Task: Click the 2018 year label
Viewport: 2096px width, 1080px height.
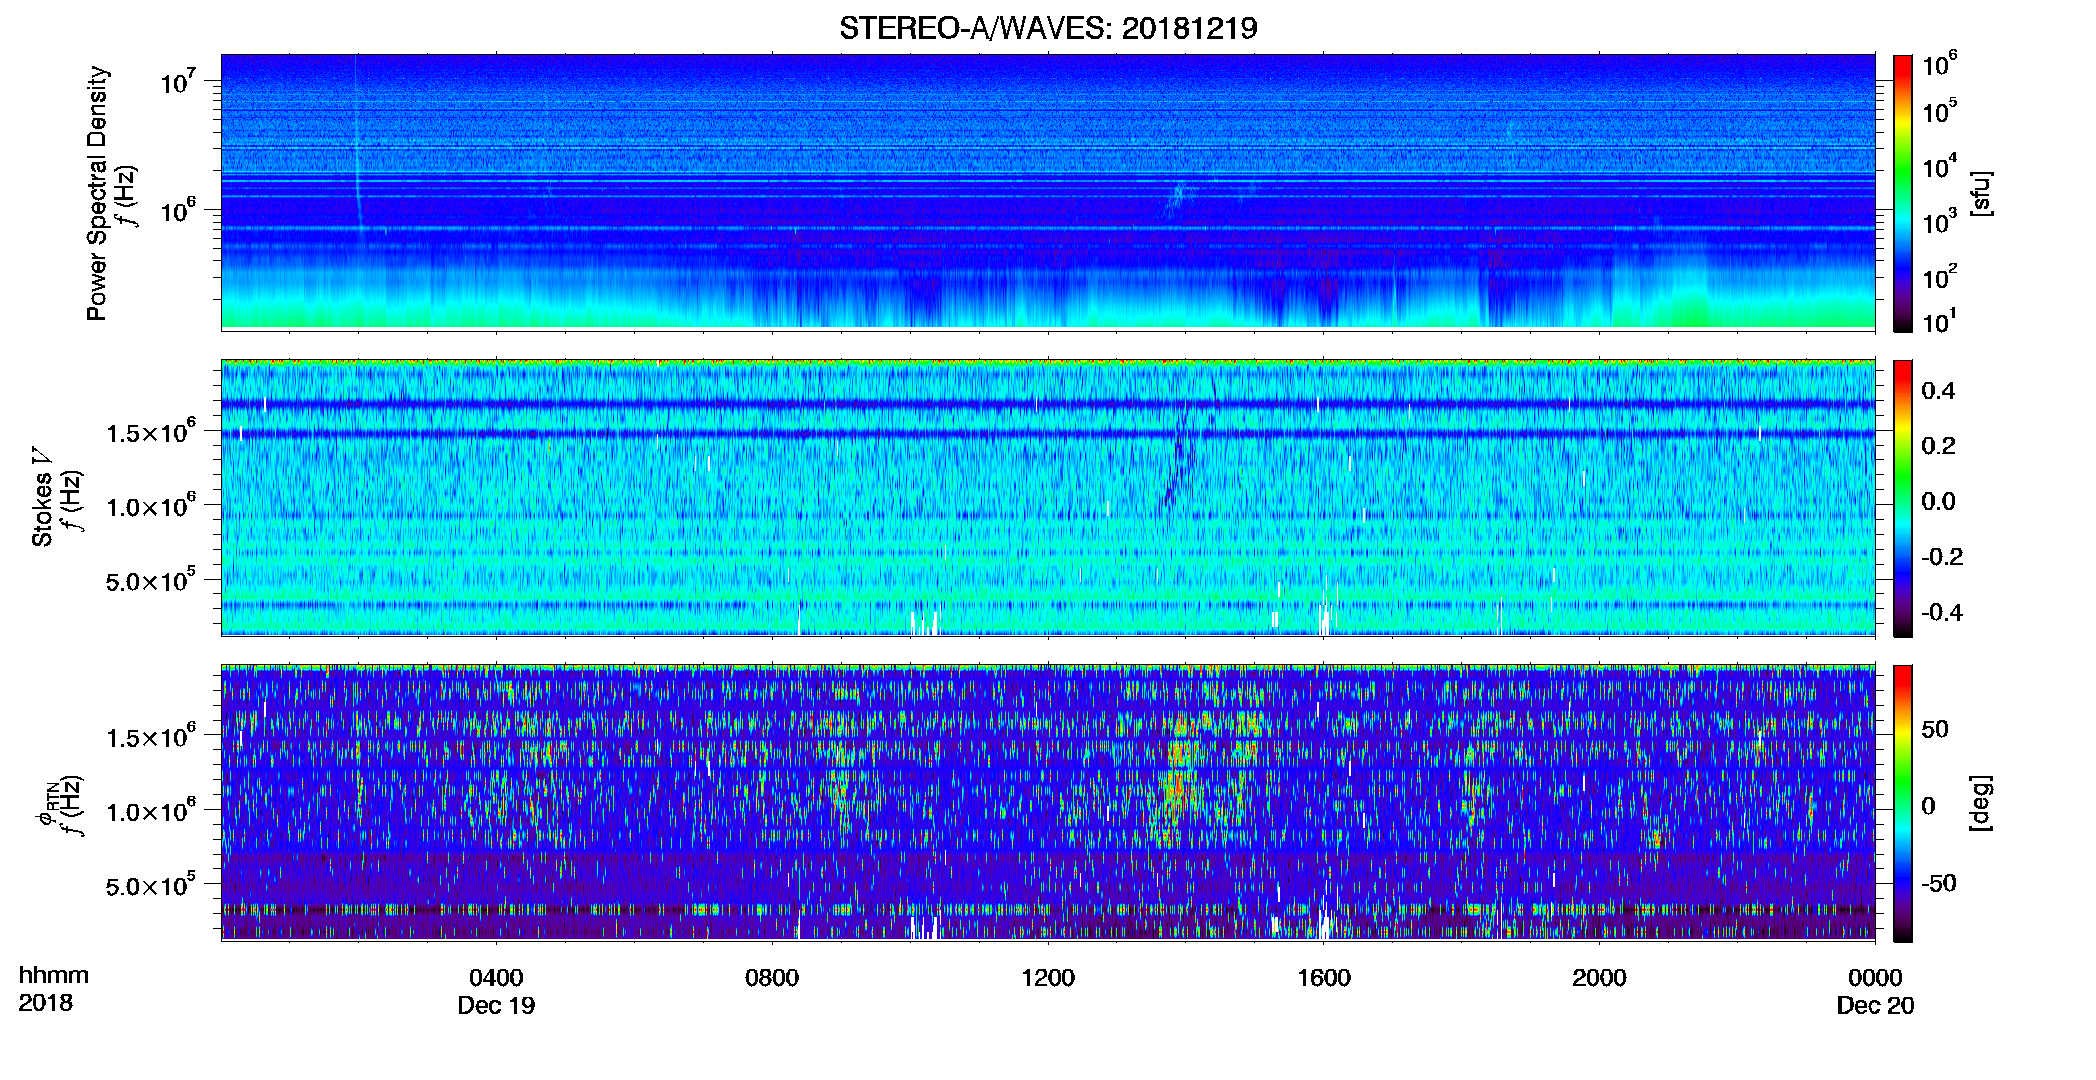Action: click(x=45, y=1003)
